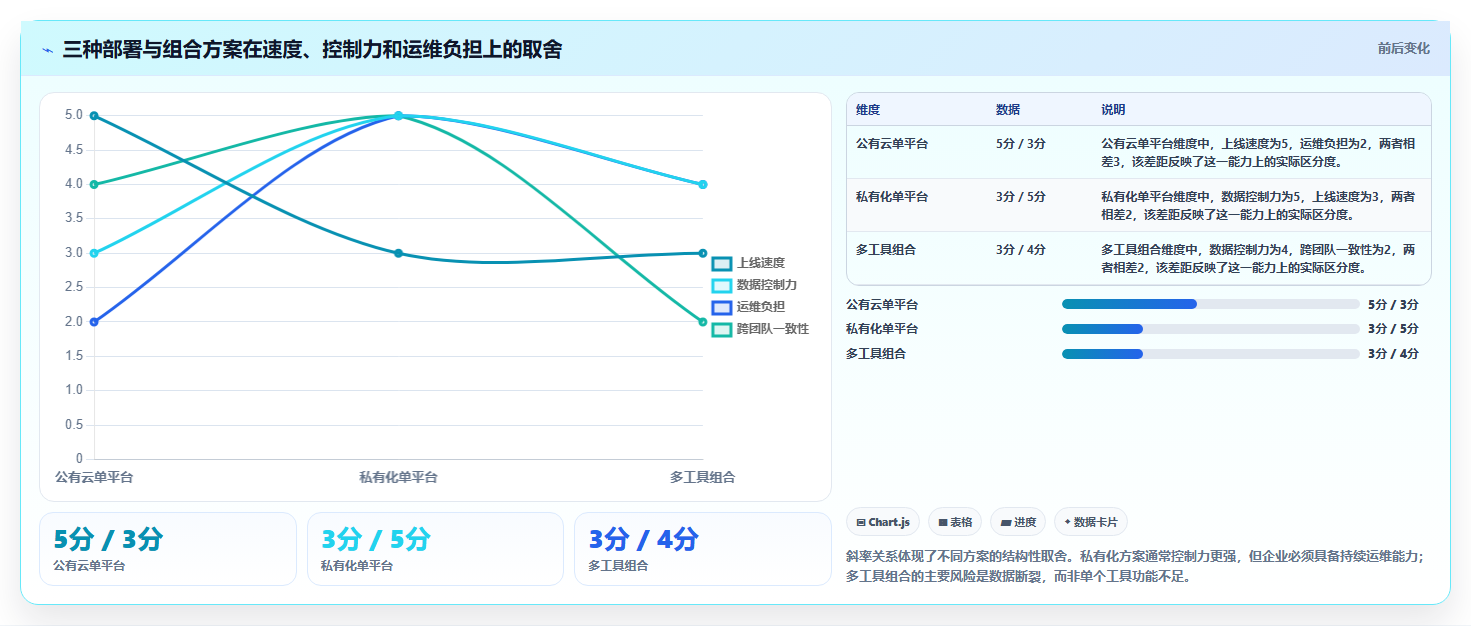Click the 前后变化 label in header
The image size is (1471, 626).
coord(1403,48)
